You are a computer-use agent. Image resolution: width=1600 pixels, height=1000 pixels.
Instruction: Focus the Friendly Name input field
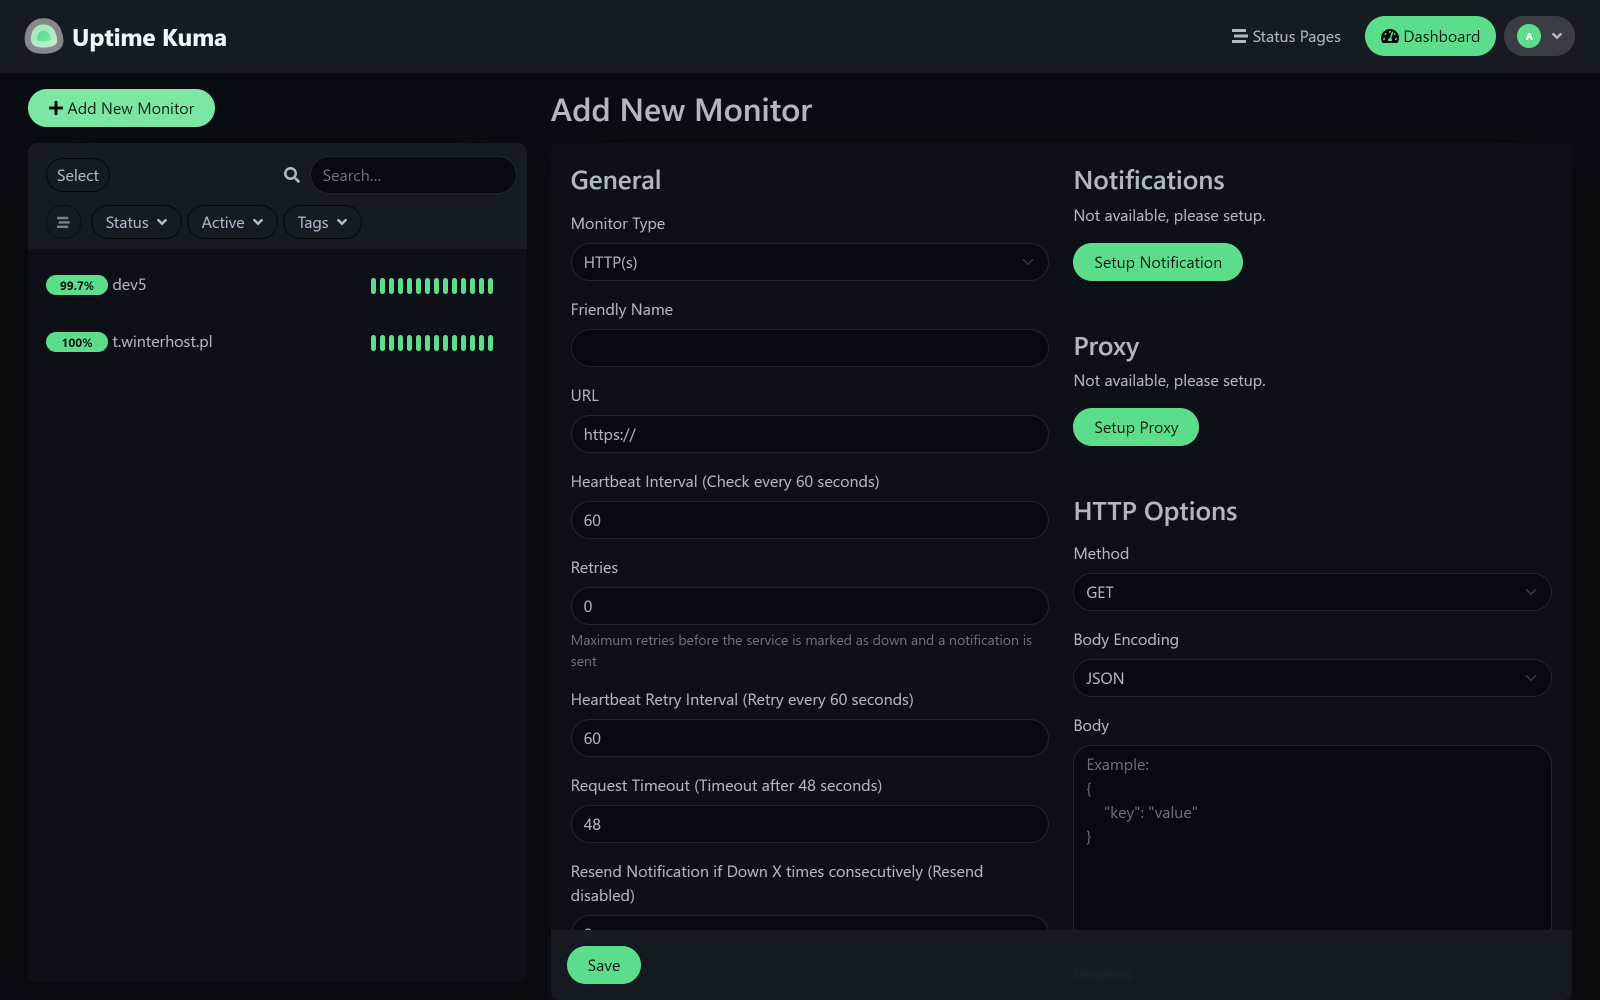pos(809,348)
